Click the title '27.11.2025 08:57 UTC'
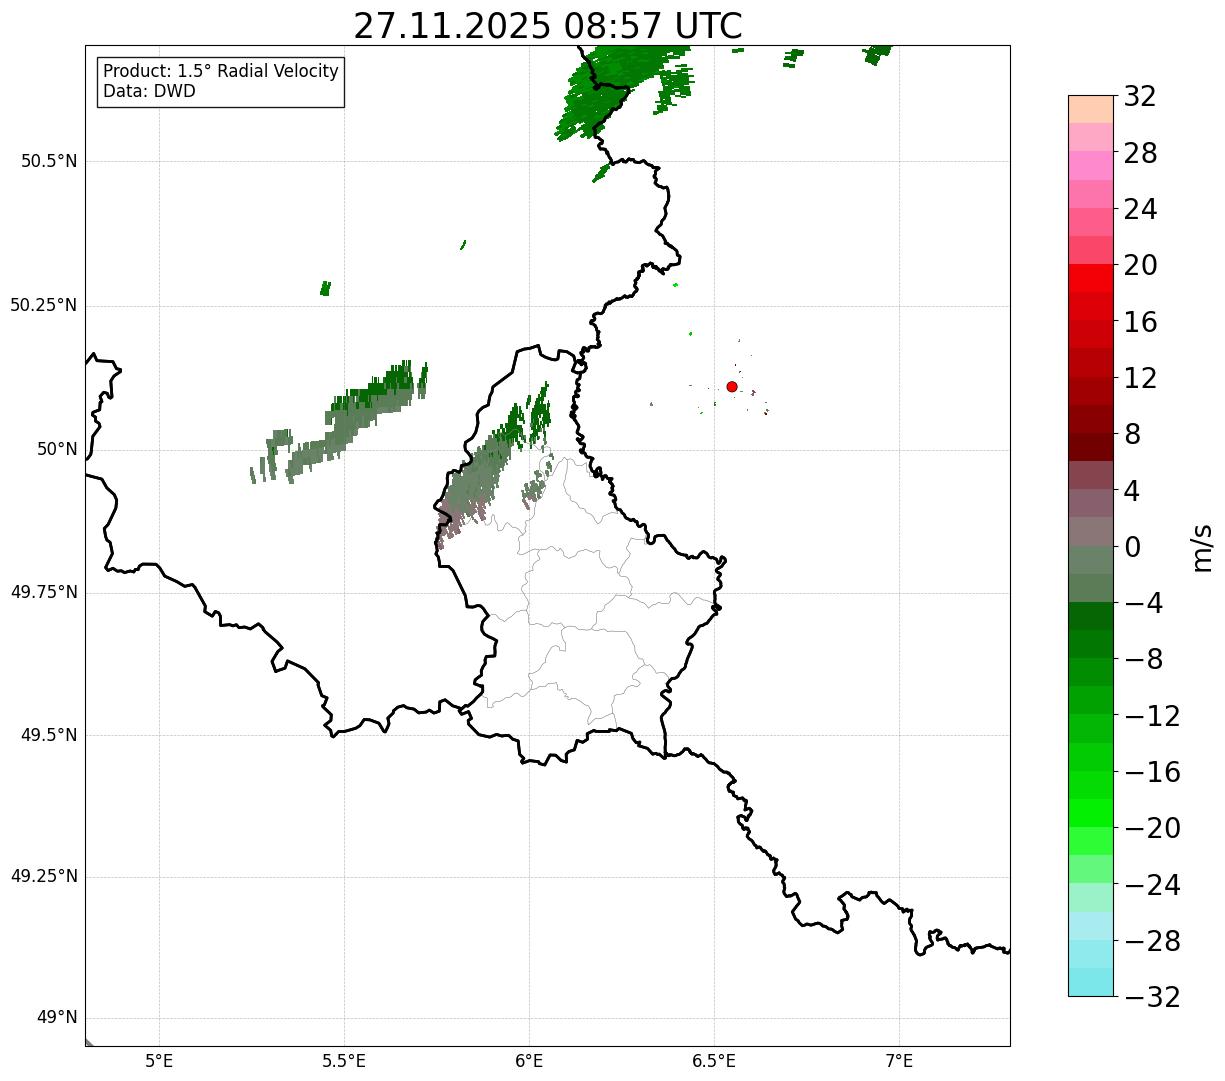 coord(548,26)
